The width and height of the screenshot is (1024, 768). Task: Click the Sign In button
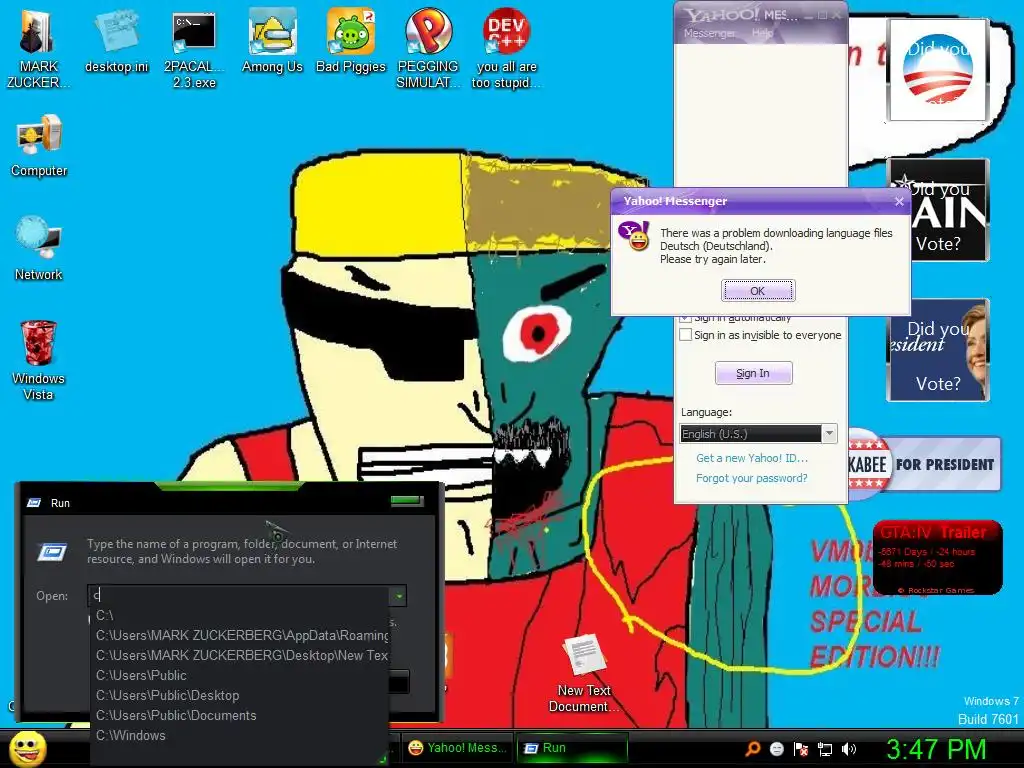tap(753, 373)
